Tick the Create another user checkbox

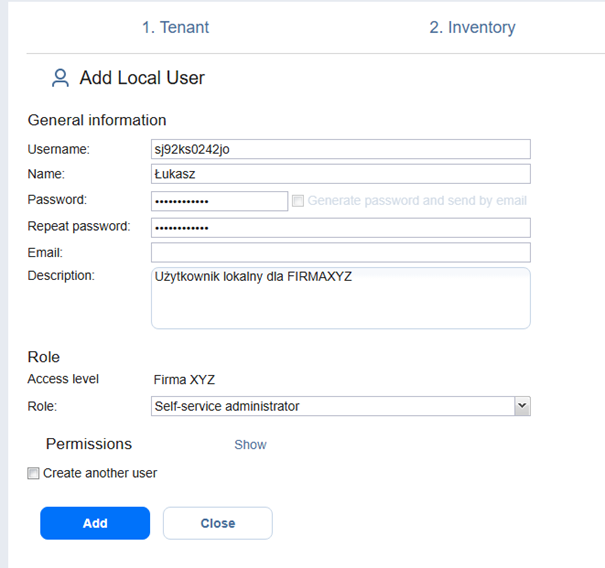pyautogui.click(x=34, y=473)
